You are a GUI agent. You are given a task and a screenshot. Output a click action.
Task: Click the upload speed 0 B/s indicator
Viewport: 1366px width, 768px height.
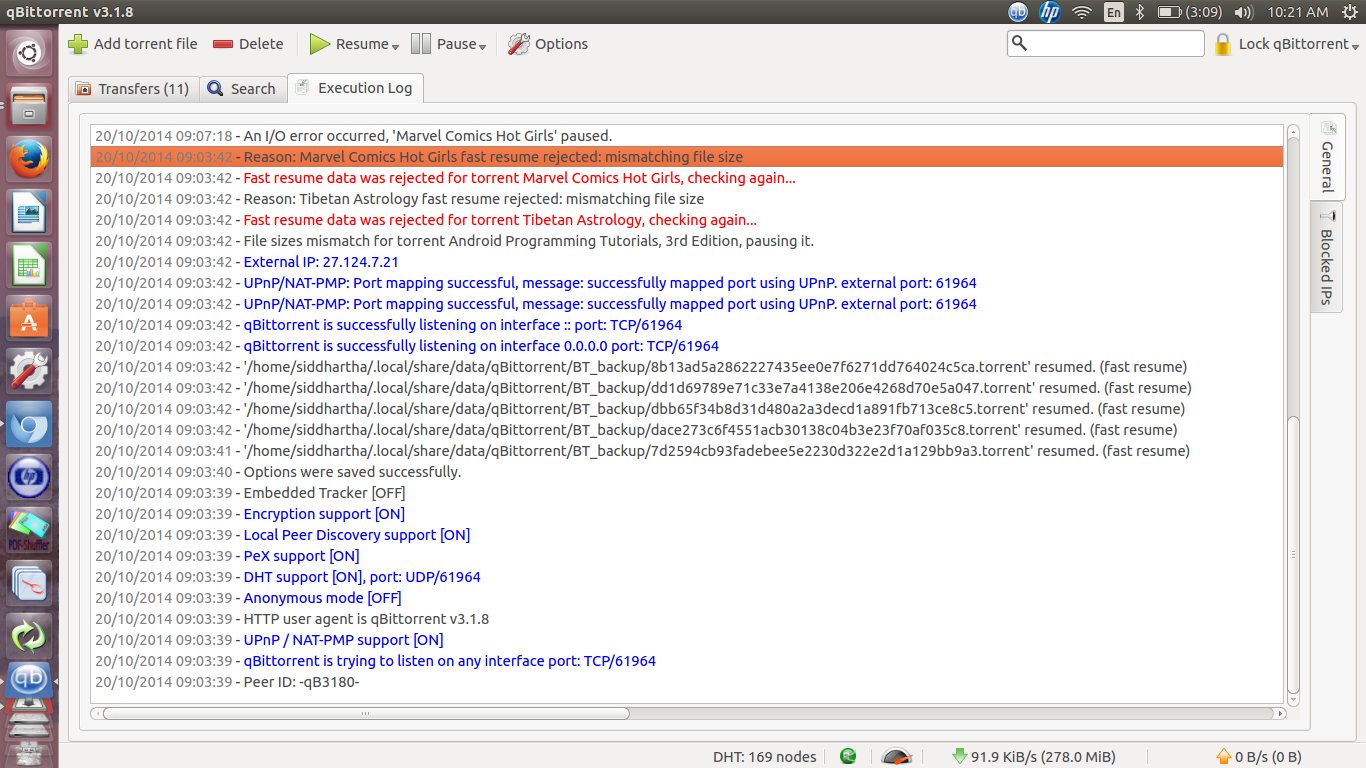(1259, 757)
